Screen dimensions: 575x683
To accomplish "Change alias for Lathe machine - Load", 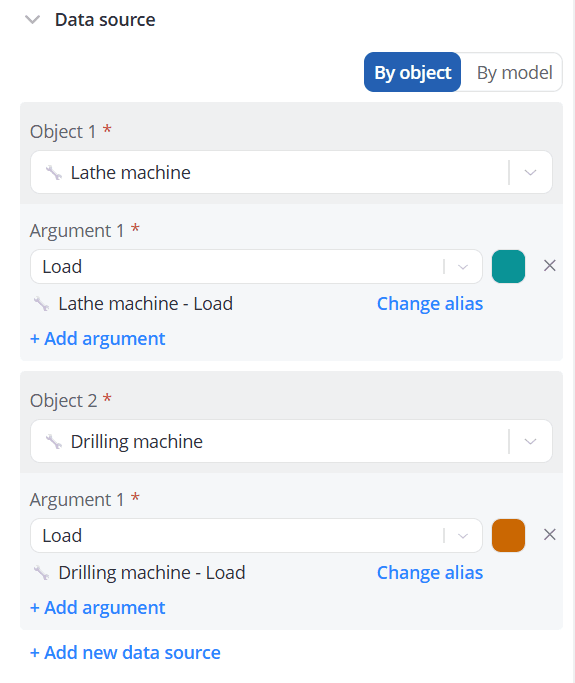I will 430,304.
